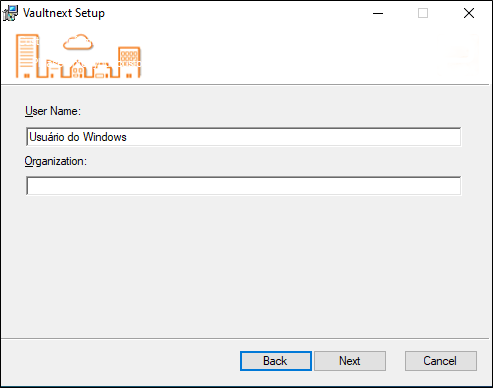Proceed with the Next button
The width and height of the screenshot is (493, 388).
pos(350,361)
